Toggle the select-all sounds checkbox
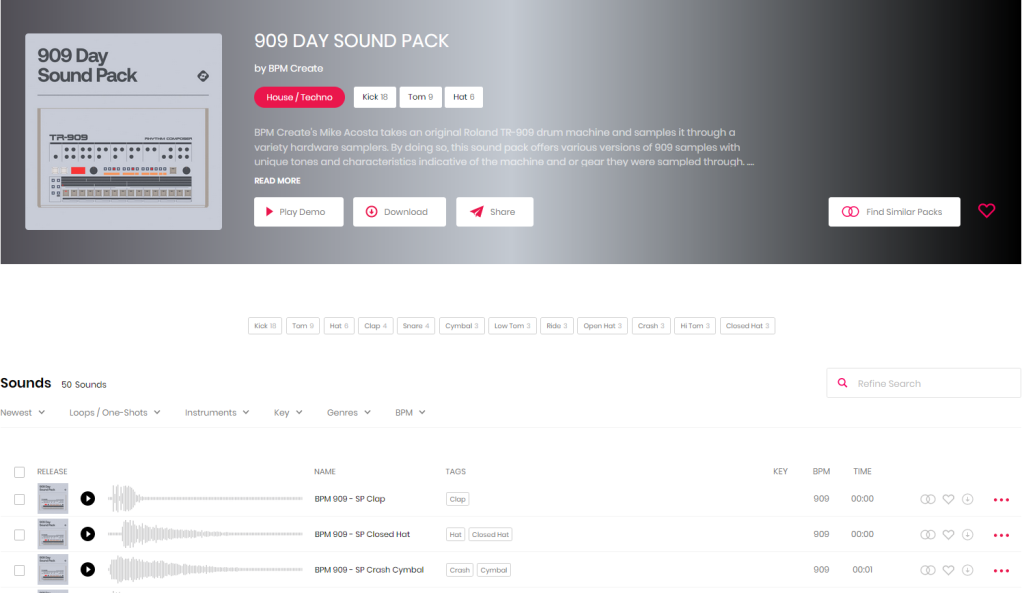This screenshot has width=1024, height=593. (19, 472)
